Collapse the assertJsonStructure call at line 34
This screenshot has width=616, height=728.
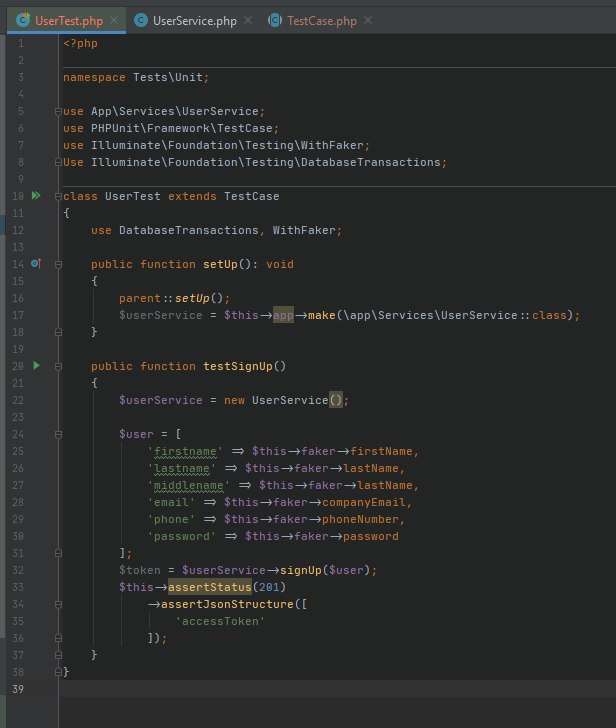[x=58, y=604]
